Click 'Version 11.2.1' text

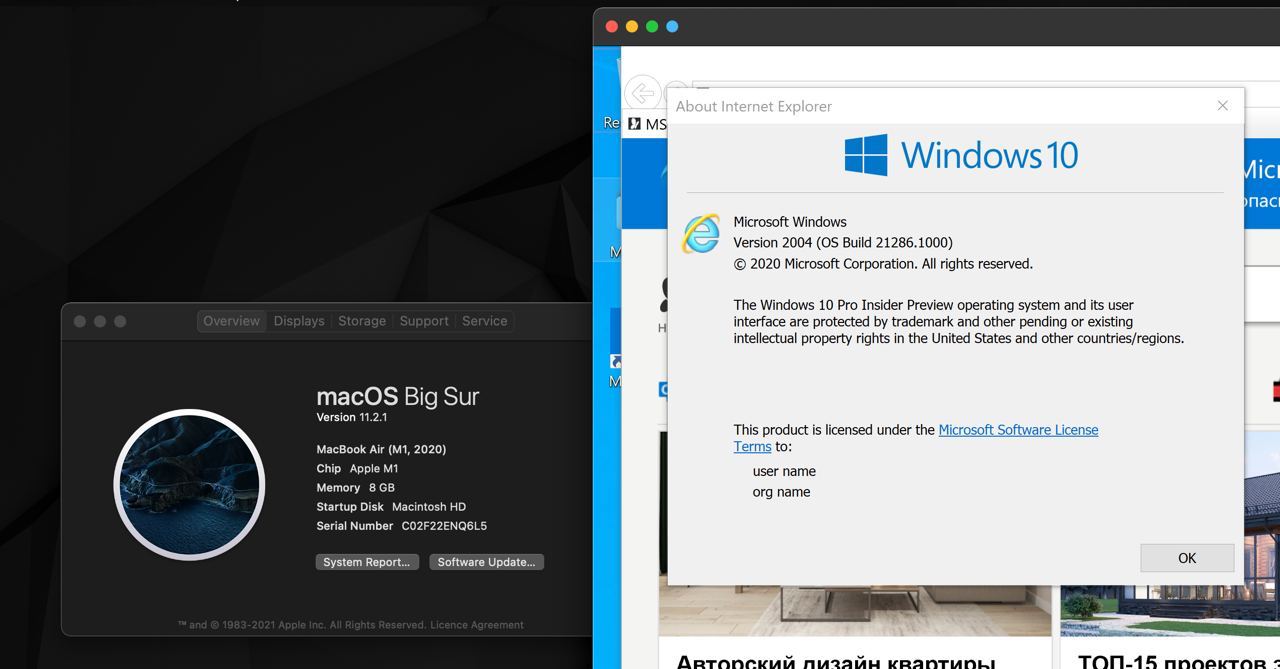click(x=352, y=417)
